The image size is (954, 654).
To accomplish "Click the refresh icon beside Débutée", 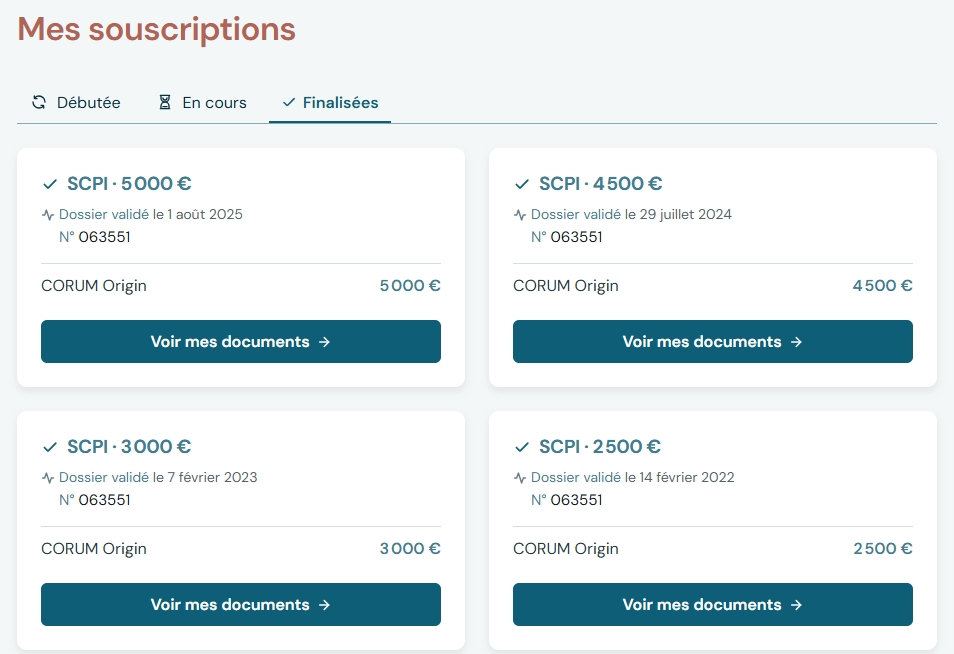I will tap(39, 102).
